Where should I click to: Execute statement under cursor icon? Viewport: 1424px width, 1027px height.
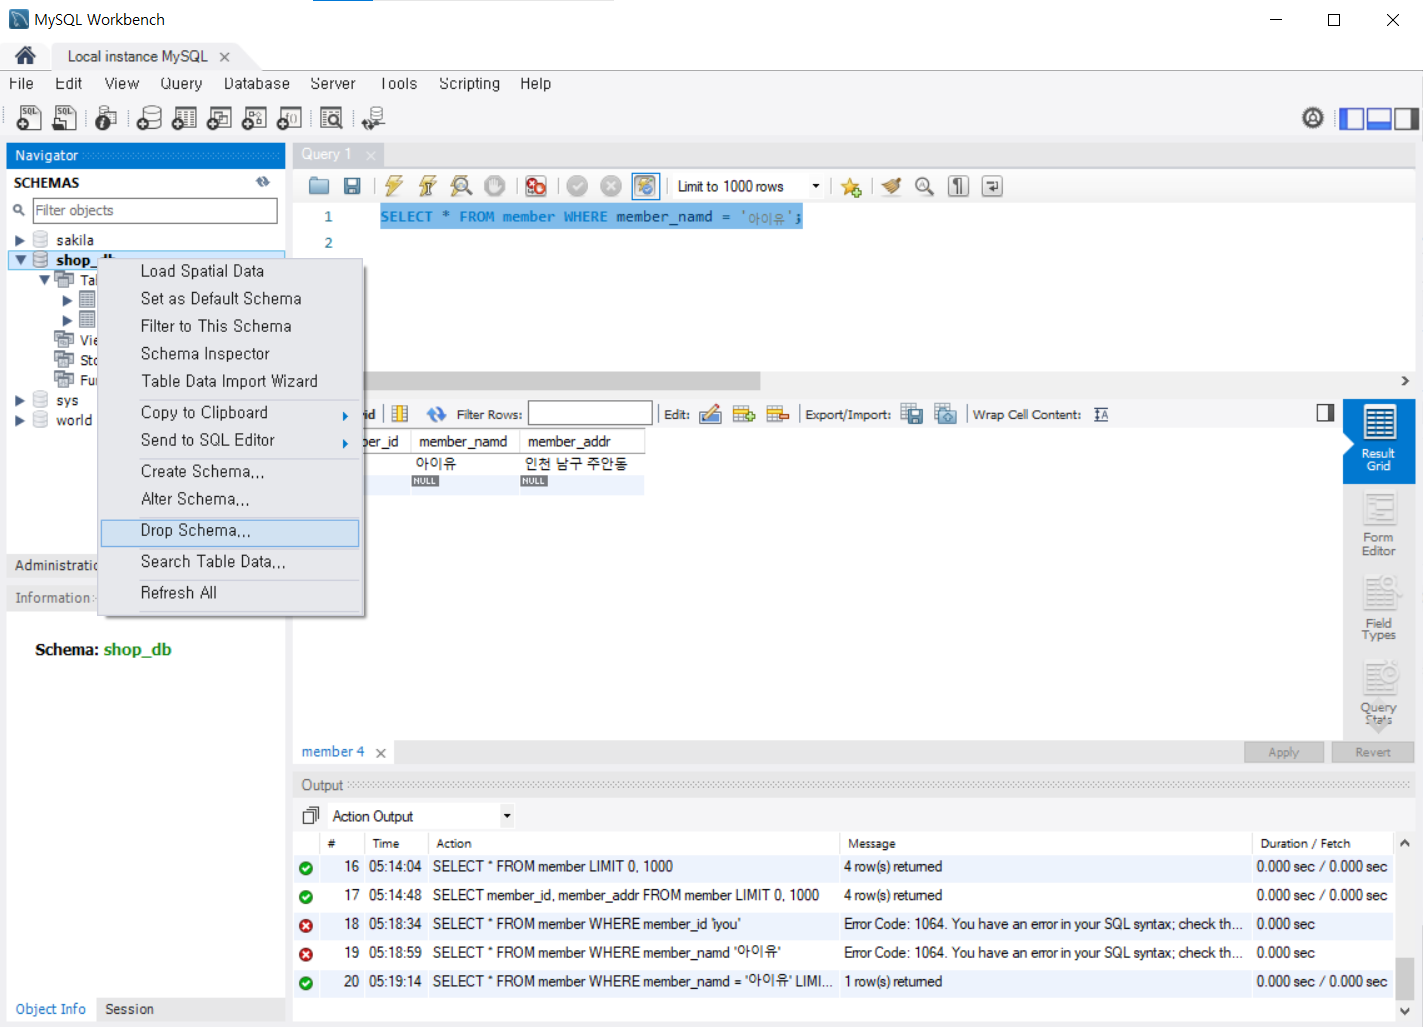[x=428, y=186]
